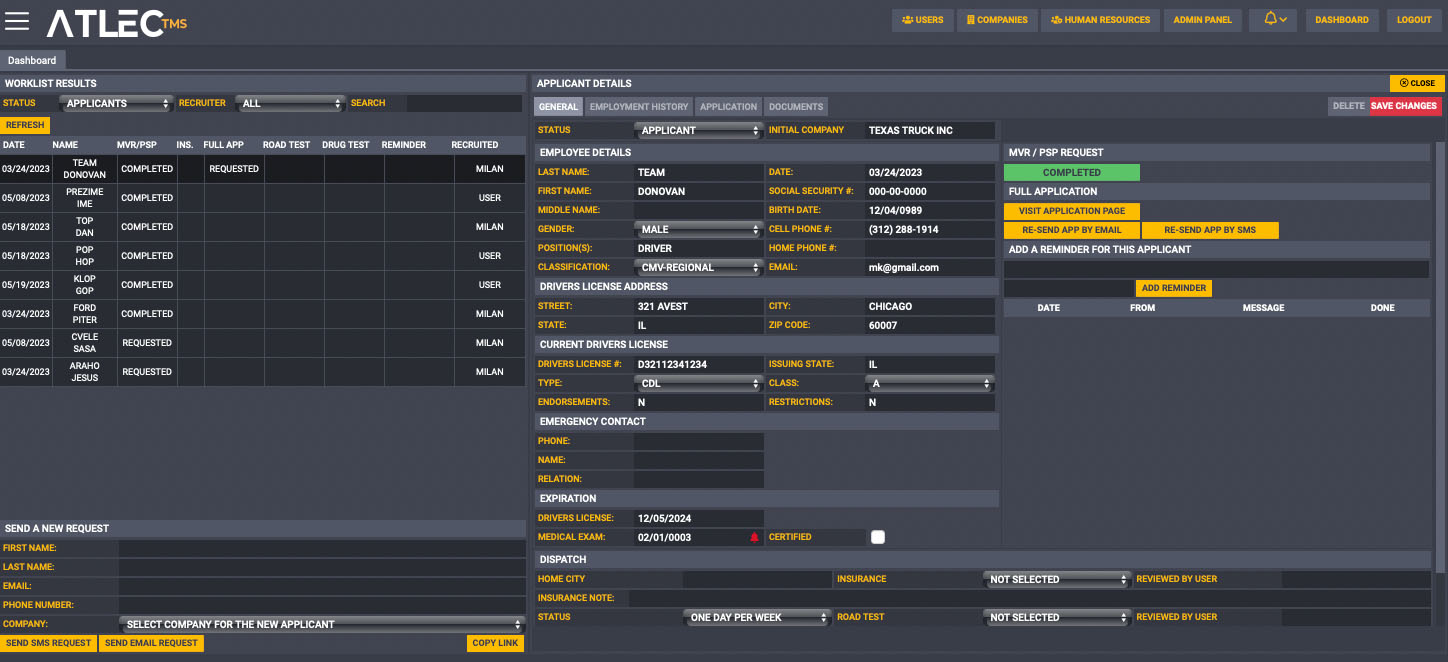This screenshot has height=662, width=1448.
Task: Open Companies from the top bar
Action: click(x=997, y=20)
